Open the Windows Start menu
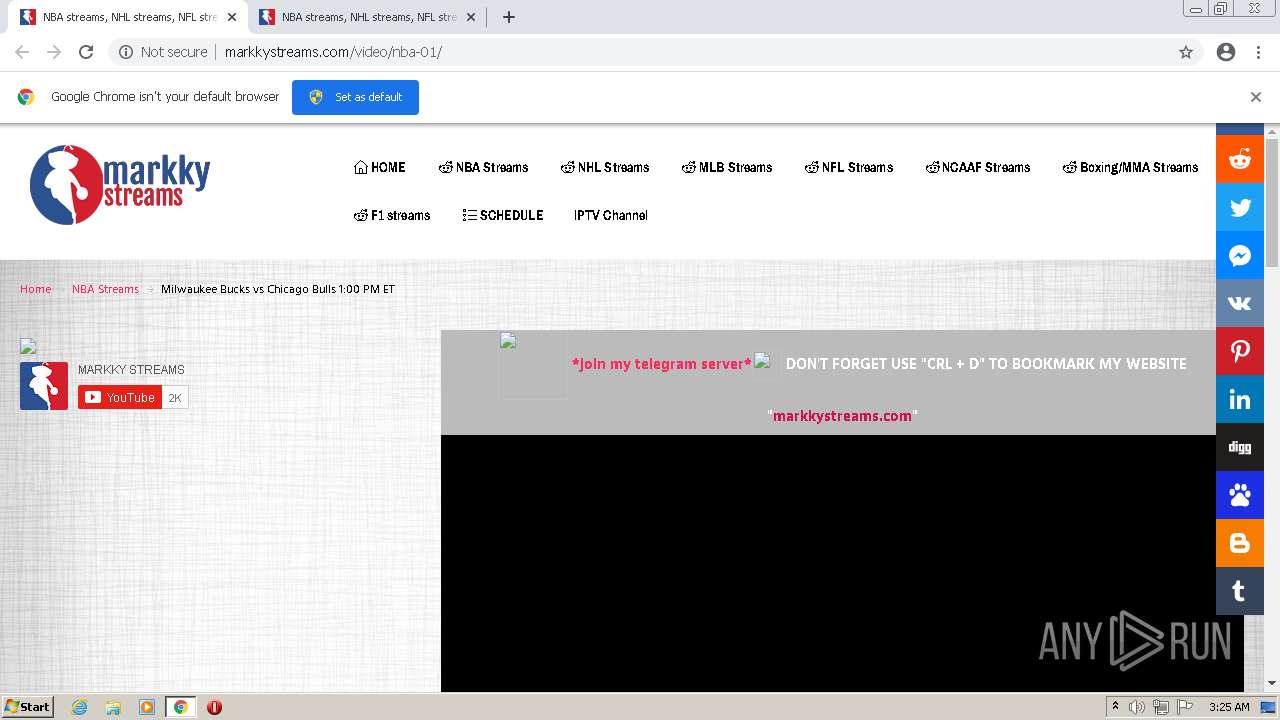Screen dimensions: 1280x720 tap(28, 706)
